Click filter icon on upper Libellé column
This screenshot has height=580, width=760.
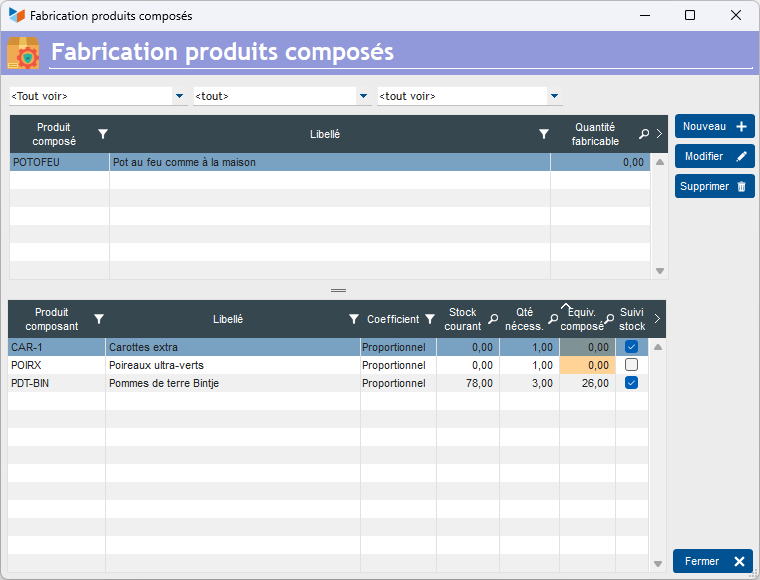(544, 134)
